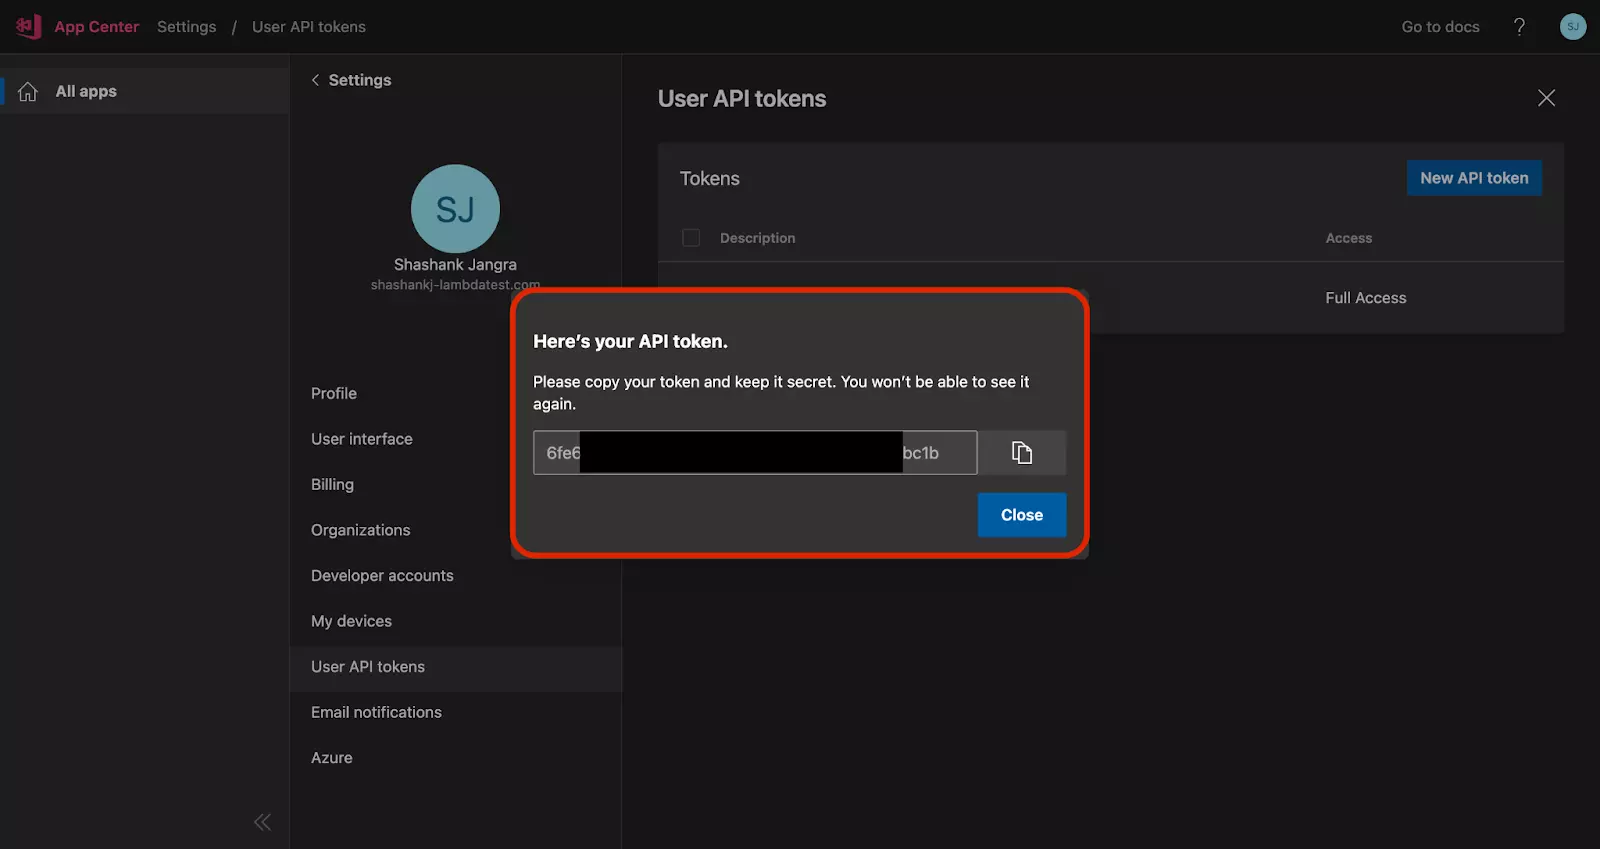Click the All apps home icon

[28, 92]
